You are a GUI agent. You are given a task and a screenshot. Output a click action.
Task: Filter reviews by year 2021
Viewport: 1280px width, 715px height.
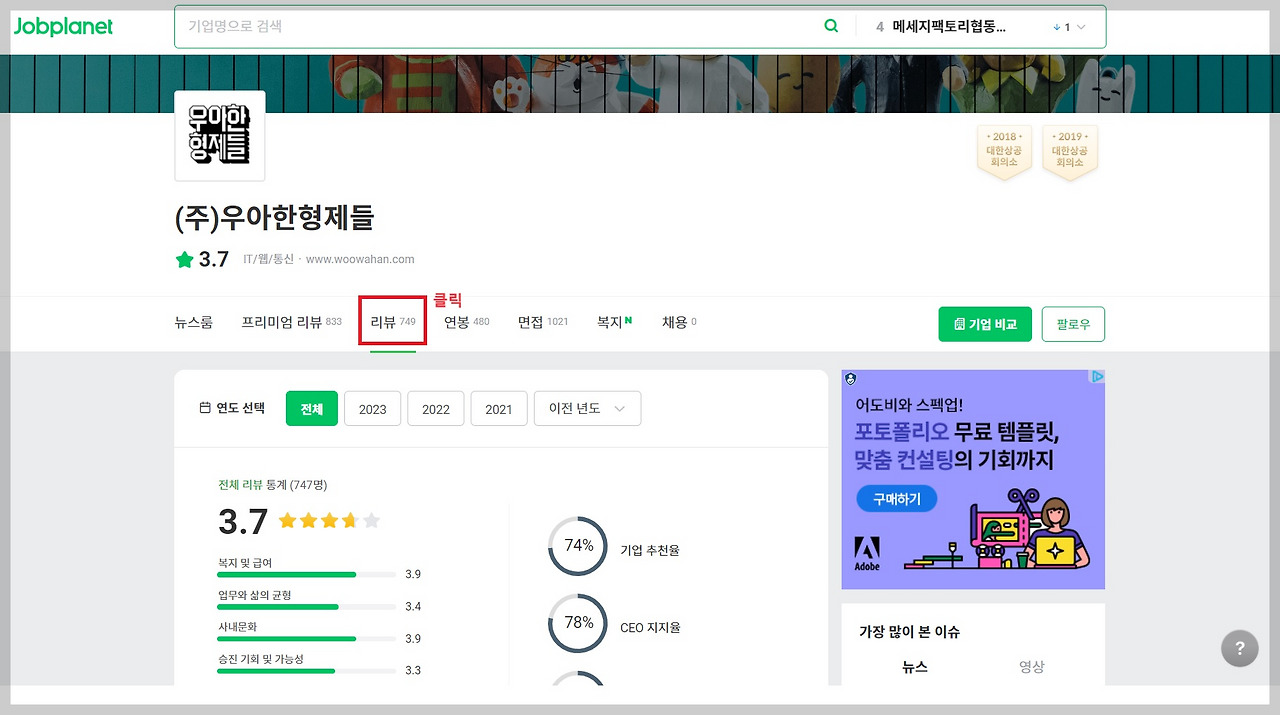click(499, 409)
